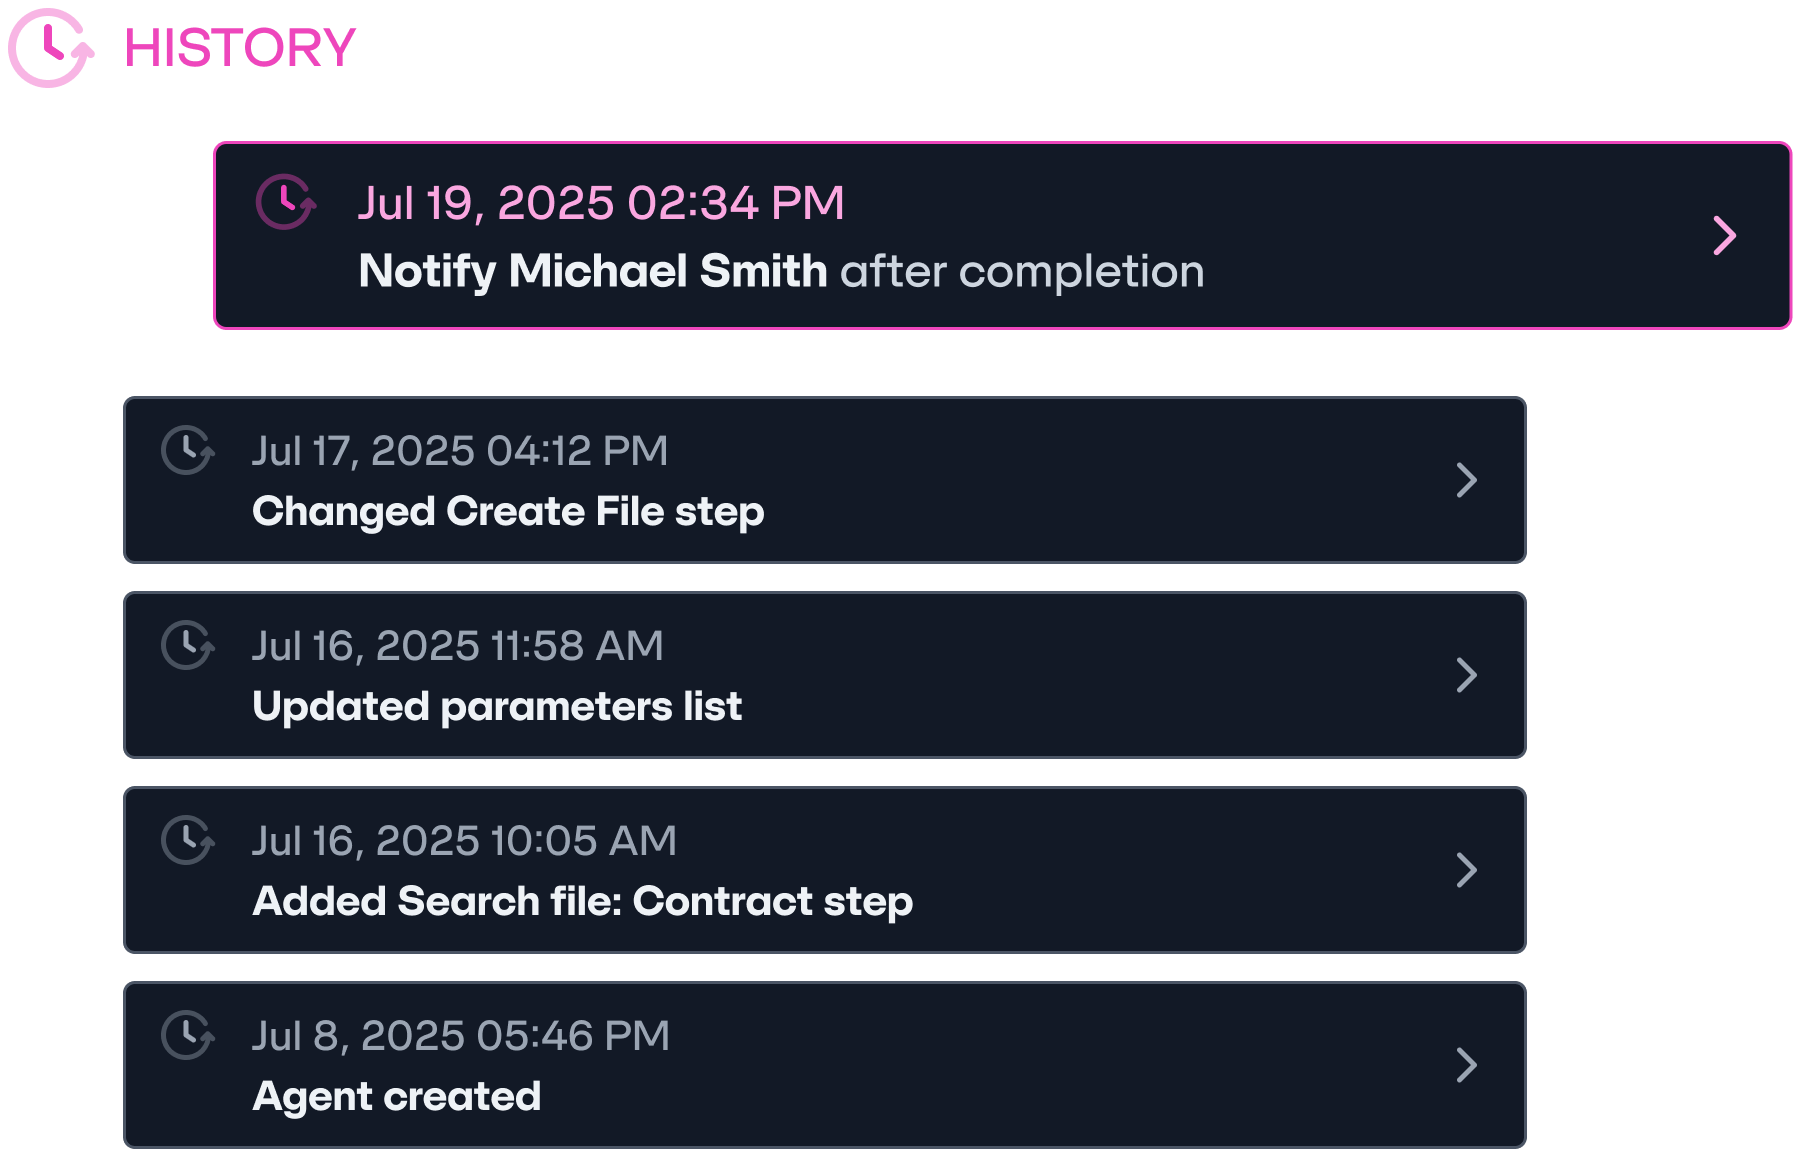Select the Jul 16, 2025 10:05 AM timestamp
This screenshot has width=1794, height=1149.
tap(464, 841)
